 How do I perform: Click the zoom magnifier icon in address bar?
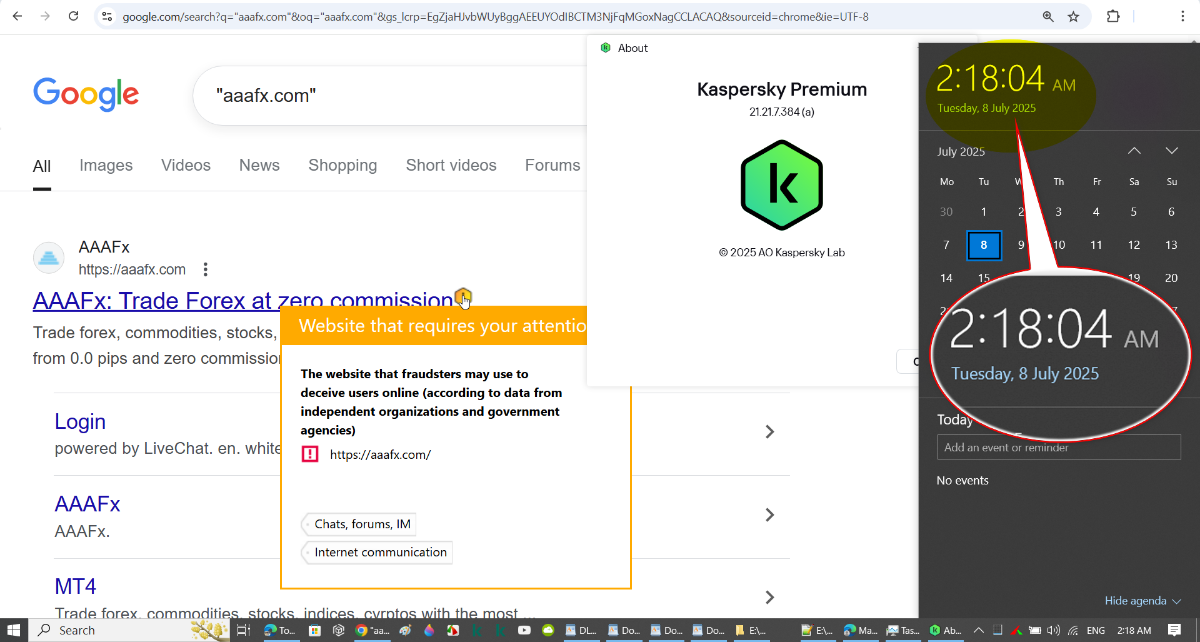(1048, 17)
